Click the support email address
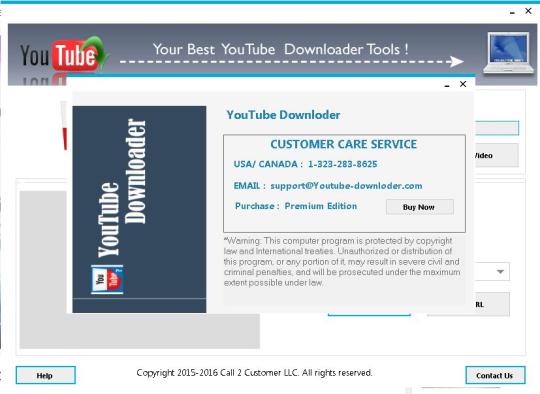Viewport: 540px width, 394px height. tap(346, 186)
